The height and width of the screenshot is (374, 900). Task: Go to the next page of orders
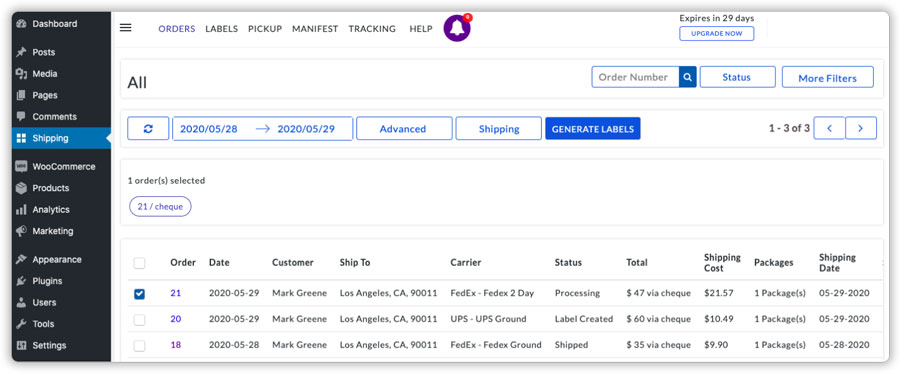860,128
